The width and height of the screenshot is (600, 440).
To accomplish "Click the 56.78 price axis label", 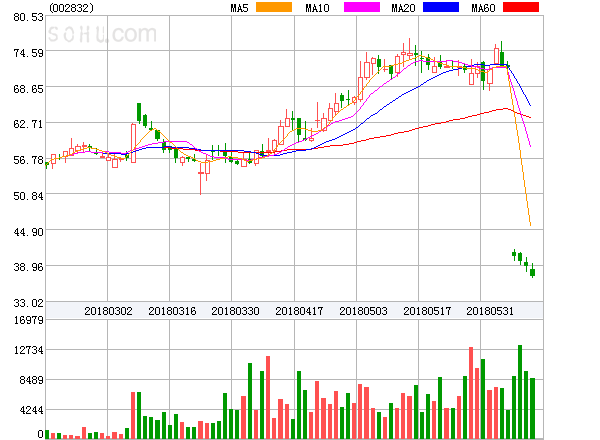I will pos(28,160).
